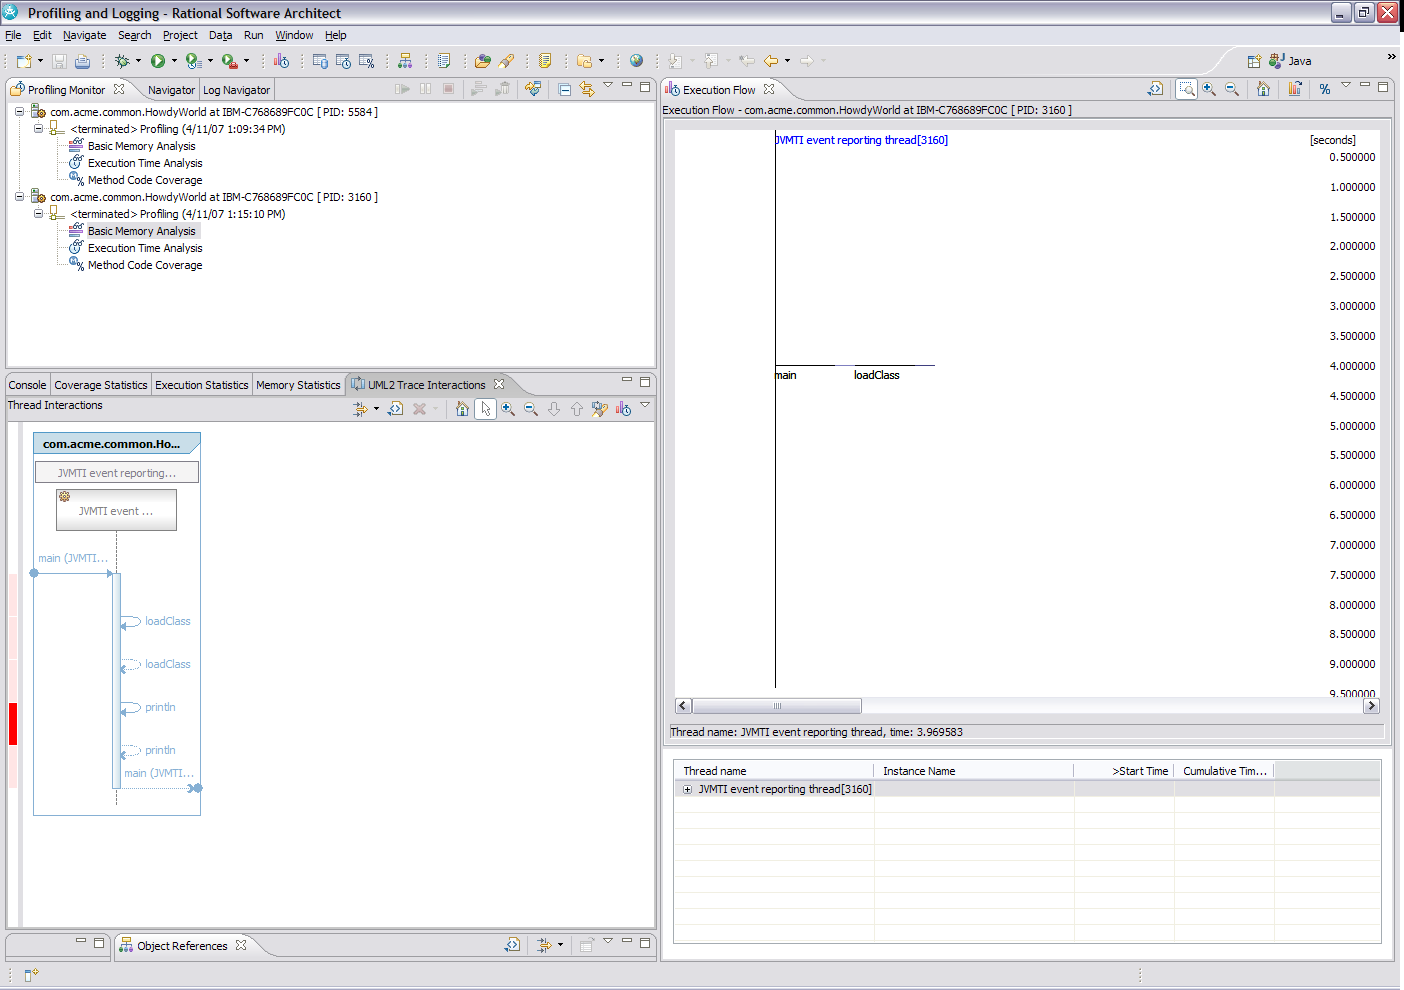Screen dimensions: 1404x990
Task: Zoom in on UML2 Trace Interactions diagram
Action: pos(508,409)
